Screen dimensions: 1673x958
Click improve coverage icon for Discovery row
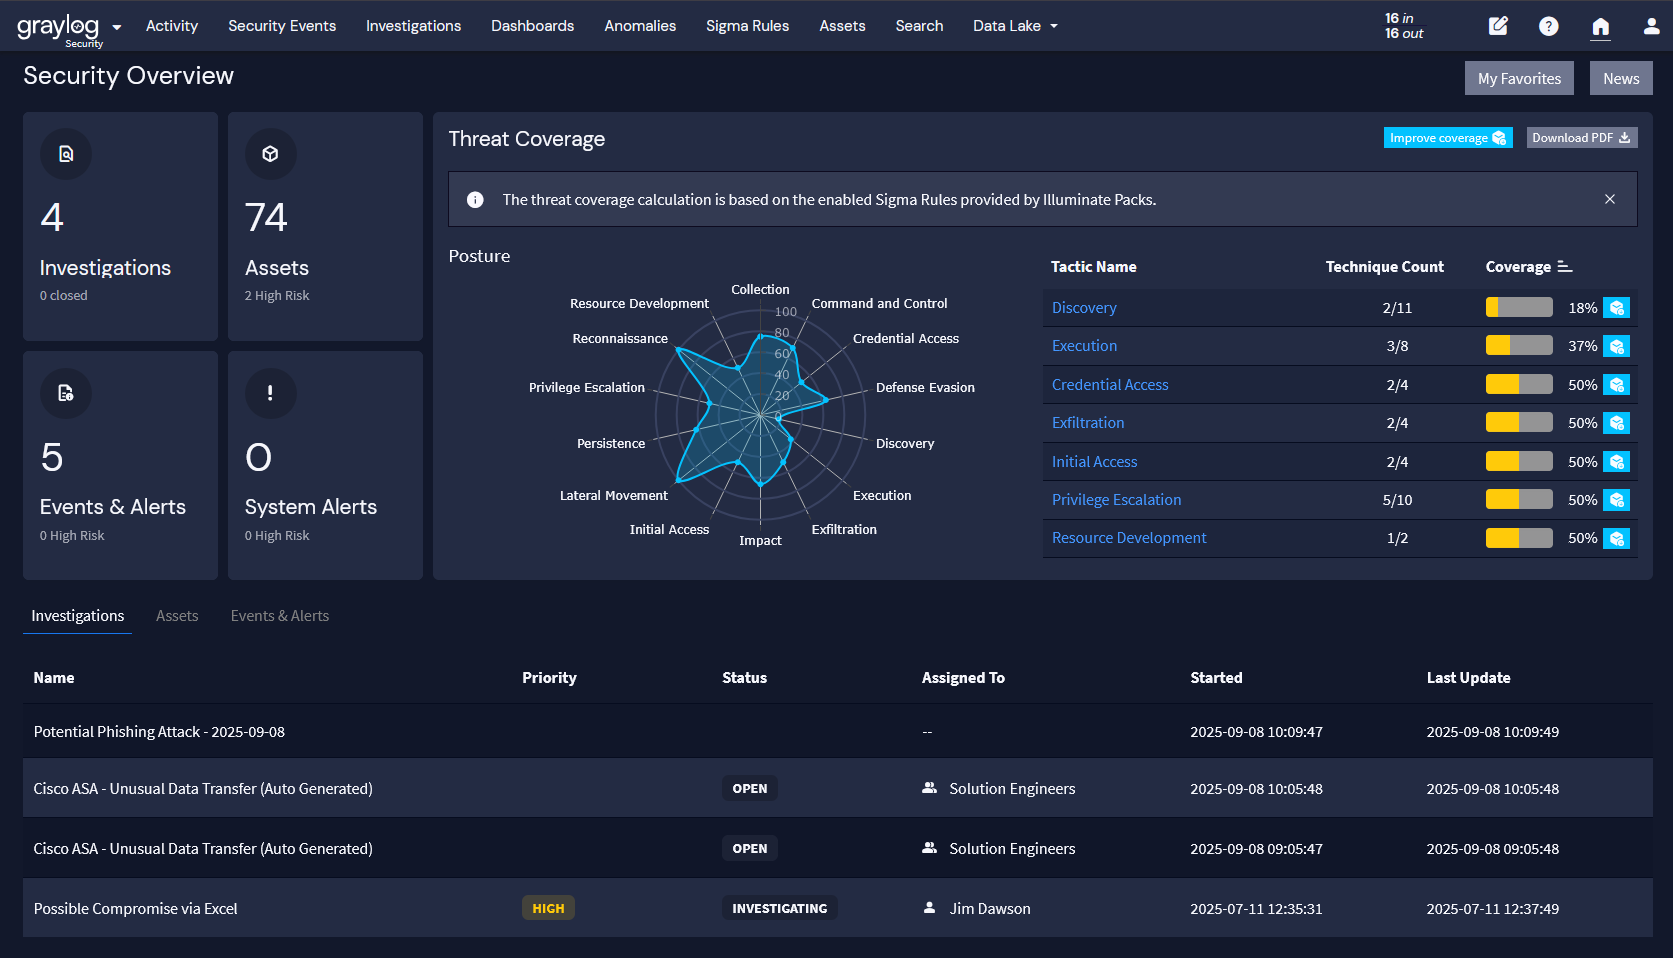tap(1616, 308)
